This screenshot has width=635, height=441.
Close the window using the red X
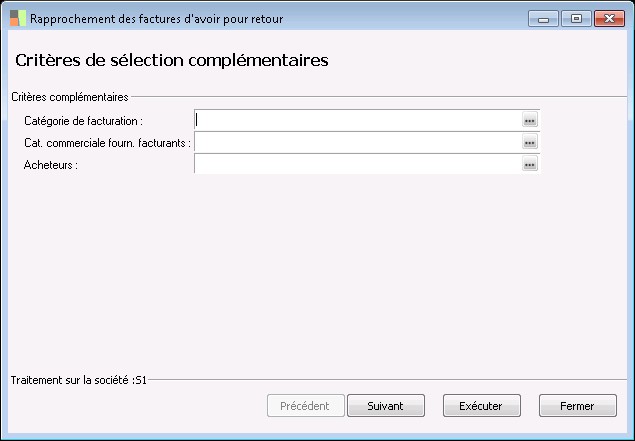coord(608,18)
